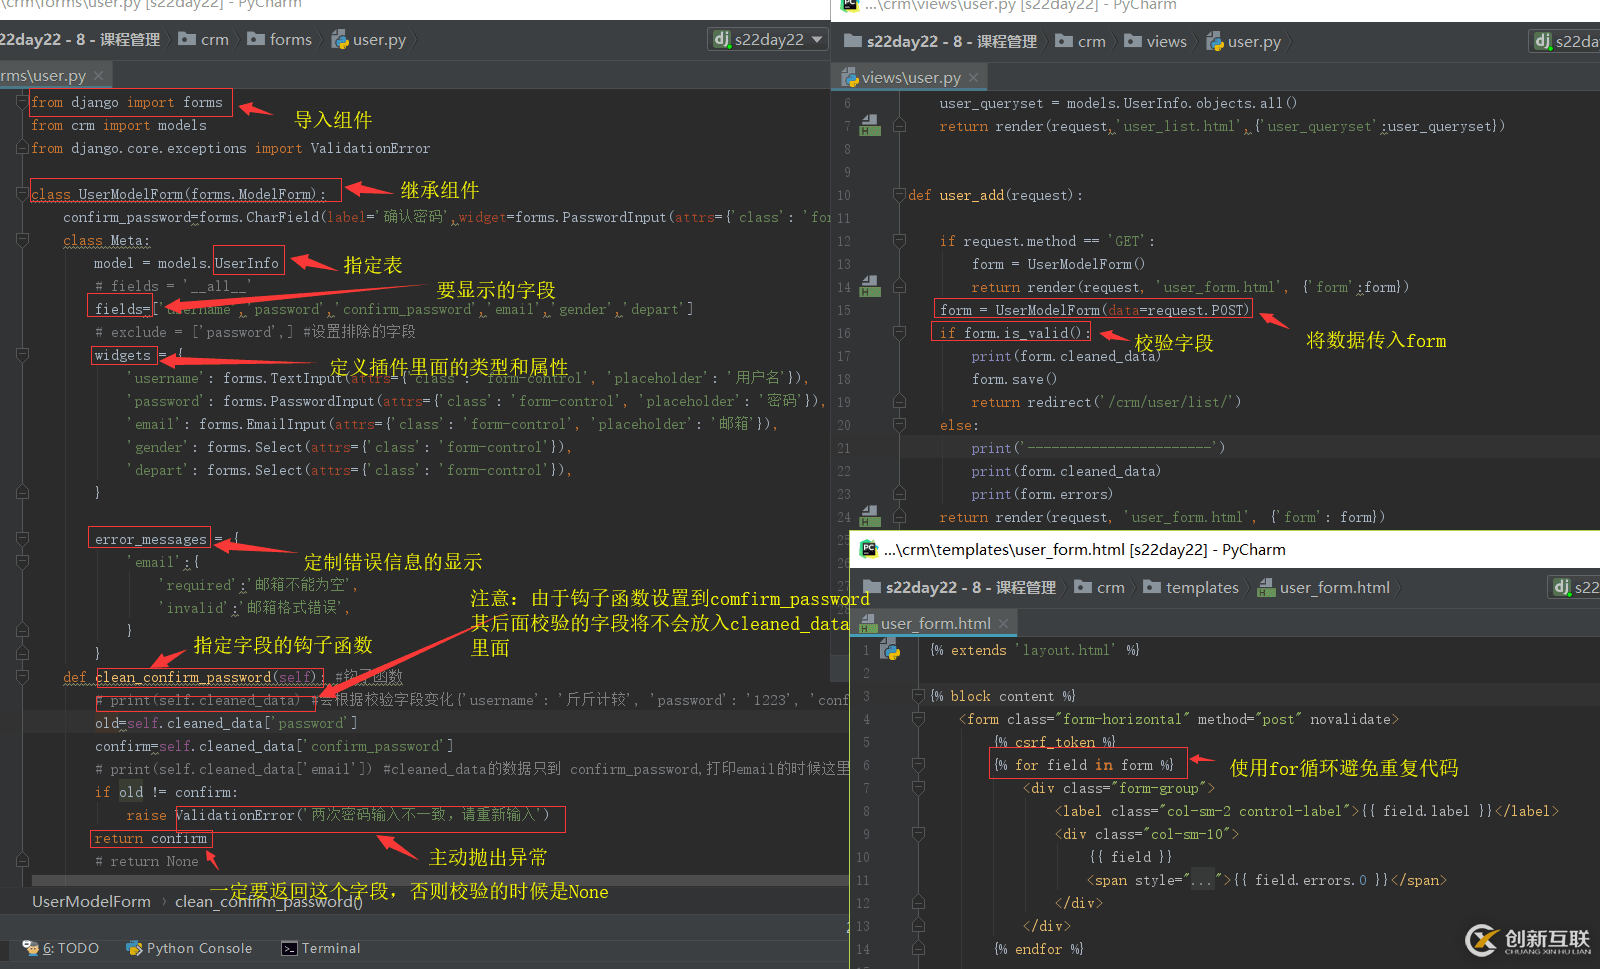Click project folder icon in templates window breadcrumb

pos(872,587)
